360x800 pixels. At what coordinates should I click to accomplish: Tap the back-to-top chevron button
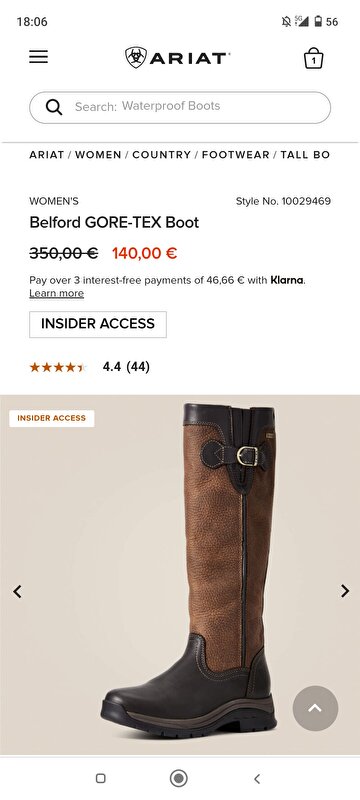(x=315, y=708)
